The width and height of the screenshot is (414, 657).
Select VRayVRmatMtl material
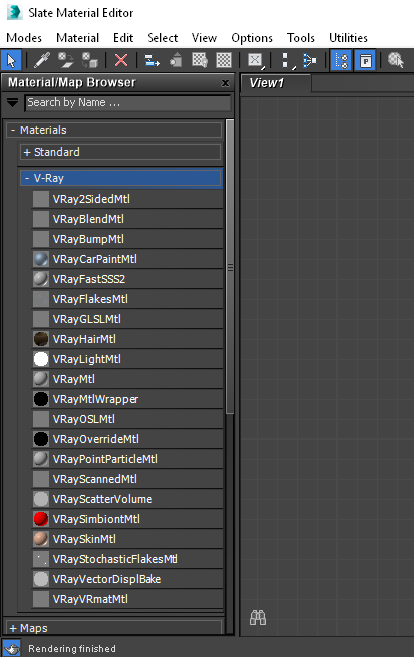click(x=127, y=599)
